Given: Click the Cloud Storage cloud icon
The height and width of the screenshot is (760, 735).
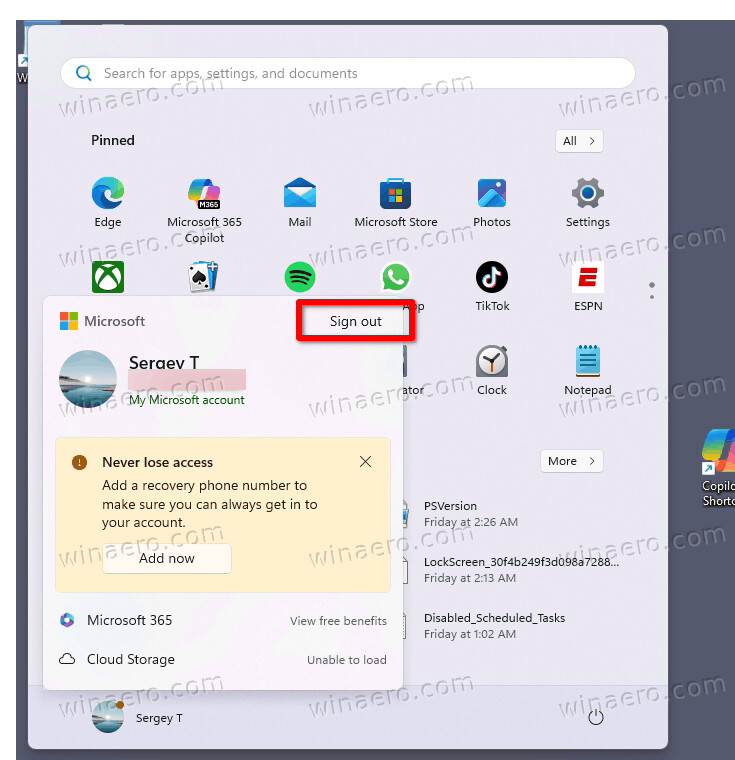Looking at the screenshot, I should [x=67, y=659].
